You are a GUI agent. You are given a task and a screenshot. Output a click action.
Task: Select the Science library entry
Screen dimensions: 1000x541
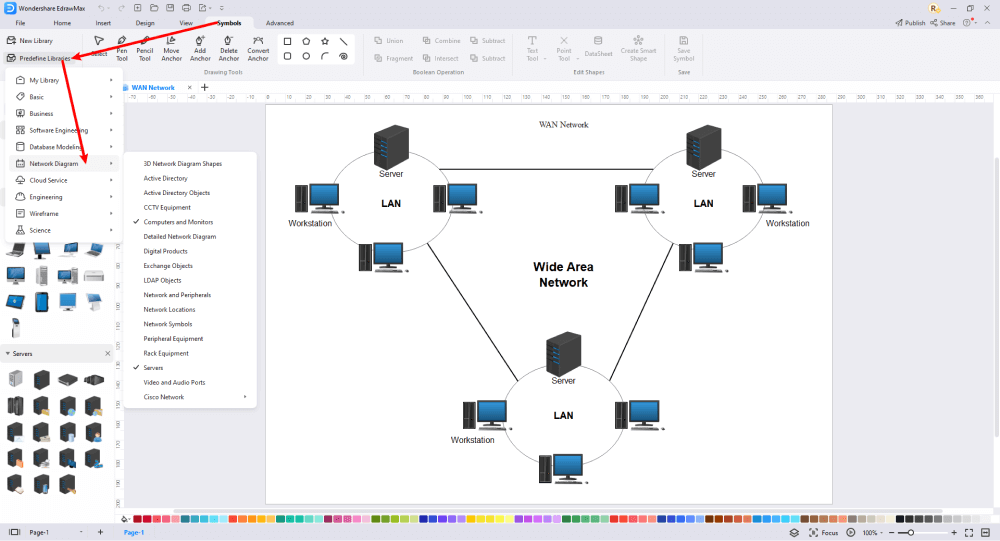pos(64,230)
